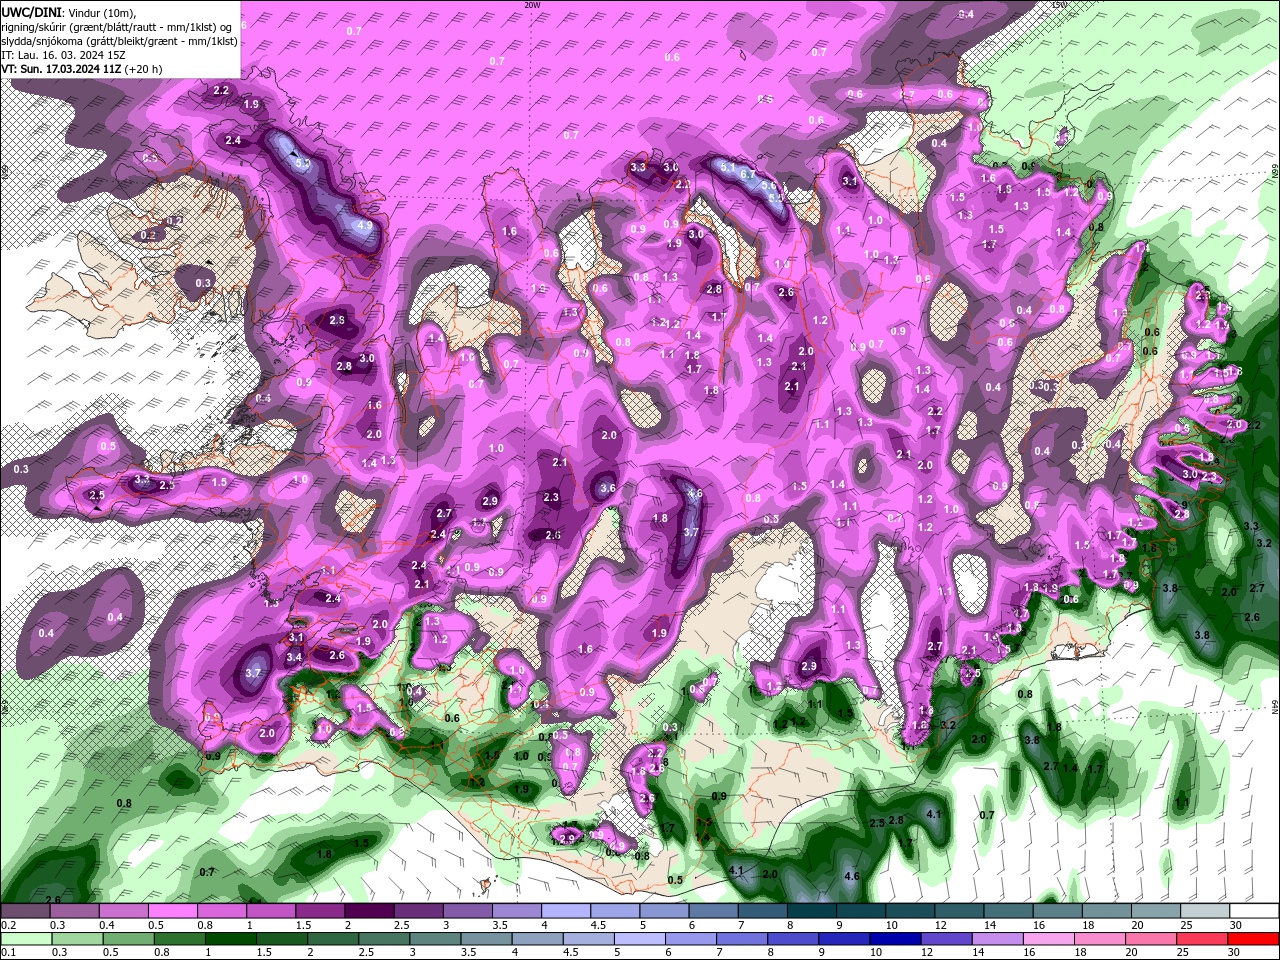Pick the dark teal 8 swatch in the upper legend
The width and height of the screenshot is (1280, 960).
point(810,911)
